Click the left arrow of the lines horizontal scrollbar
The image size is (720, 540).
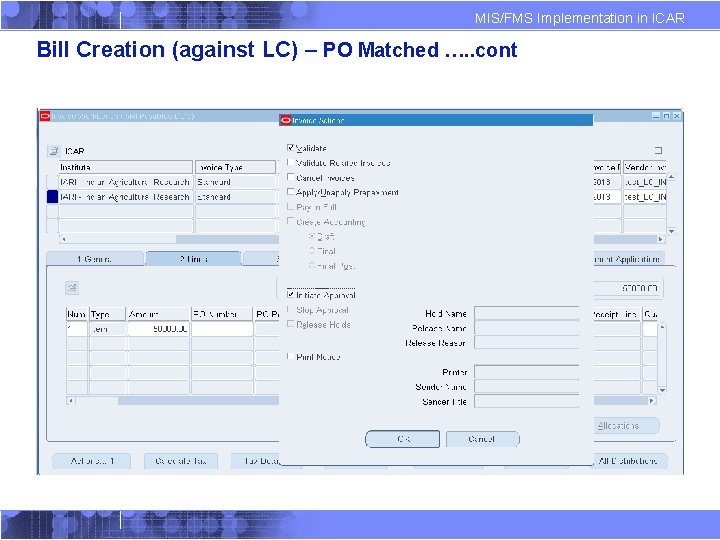click(x=71, y=400)
